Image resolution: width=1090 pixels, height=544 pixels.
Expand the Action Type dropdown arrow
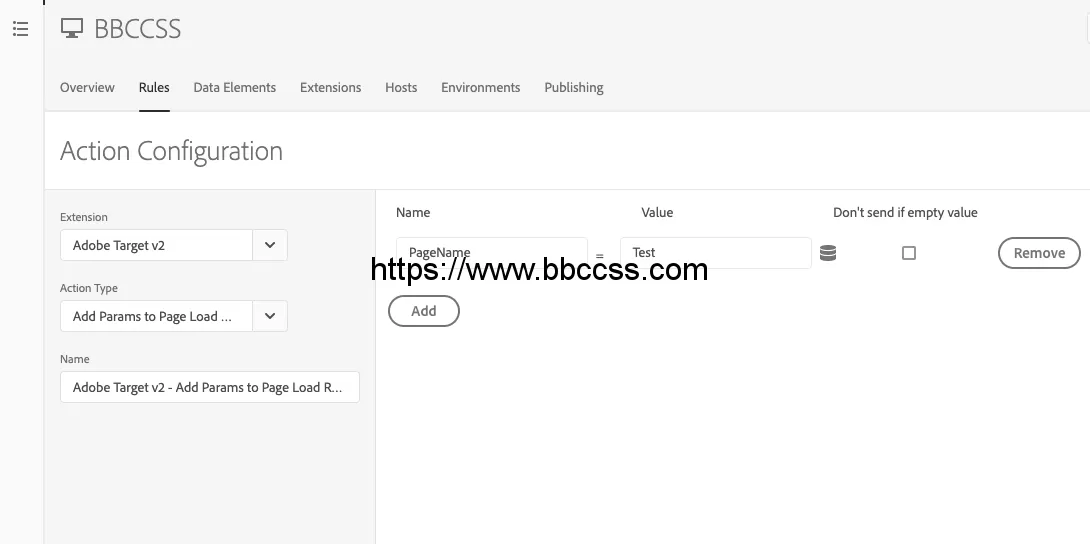click(270, 316)
